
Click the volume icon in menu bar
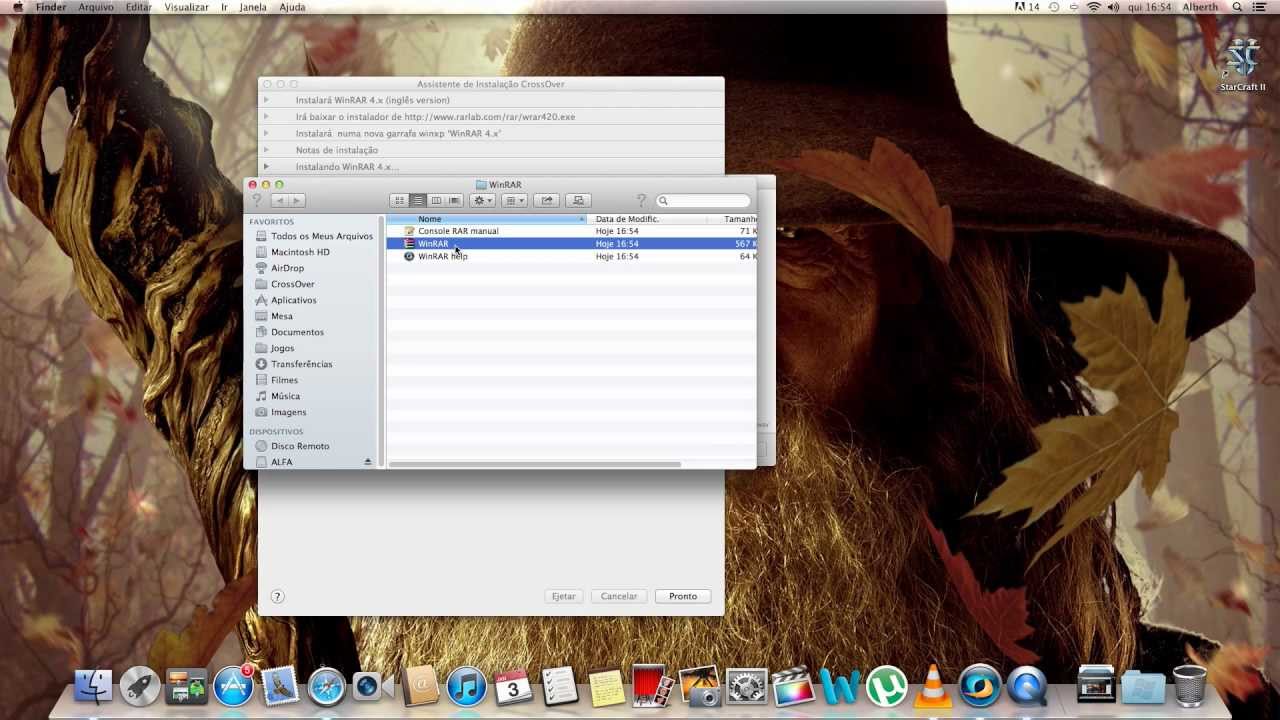tap(1113, 7)
